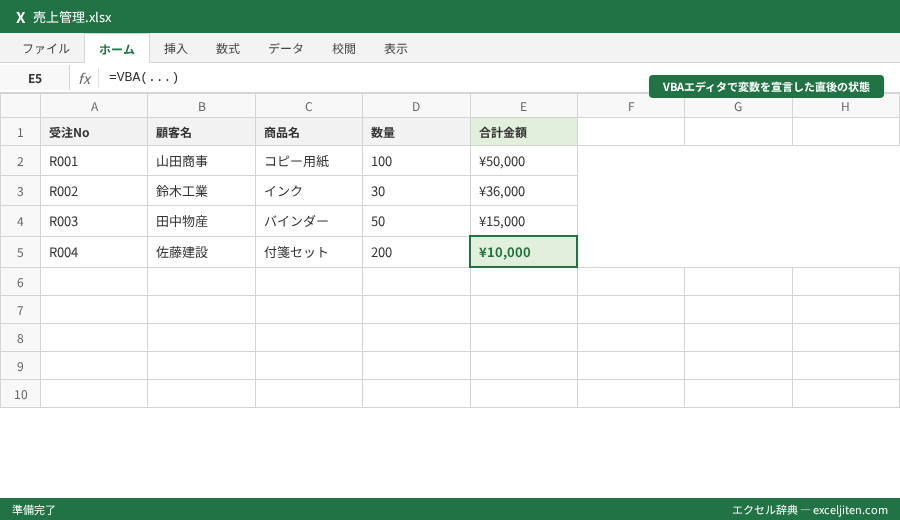900x520 pixels.
Task: Select column E header
Action: [523, 106]
